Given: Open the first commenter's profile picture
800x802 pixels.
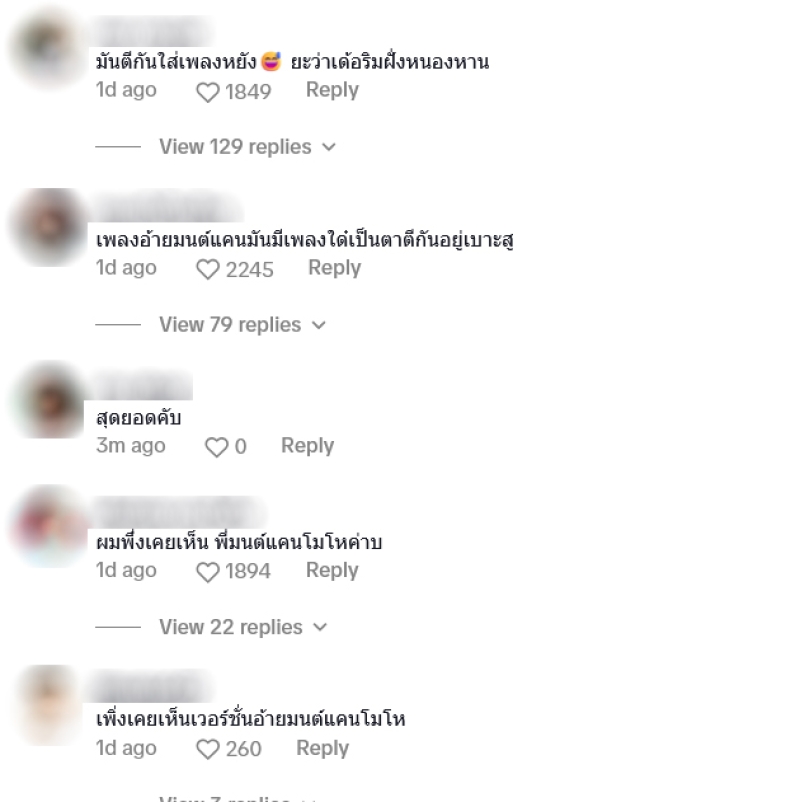Looking at the screenshot, I should pos(50,47).
